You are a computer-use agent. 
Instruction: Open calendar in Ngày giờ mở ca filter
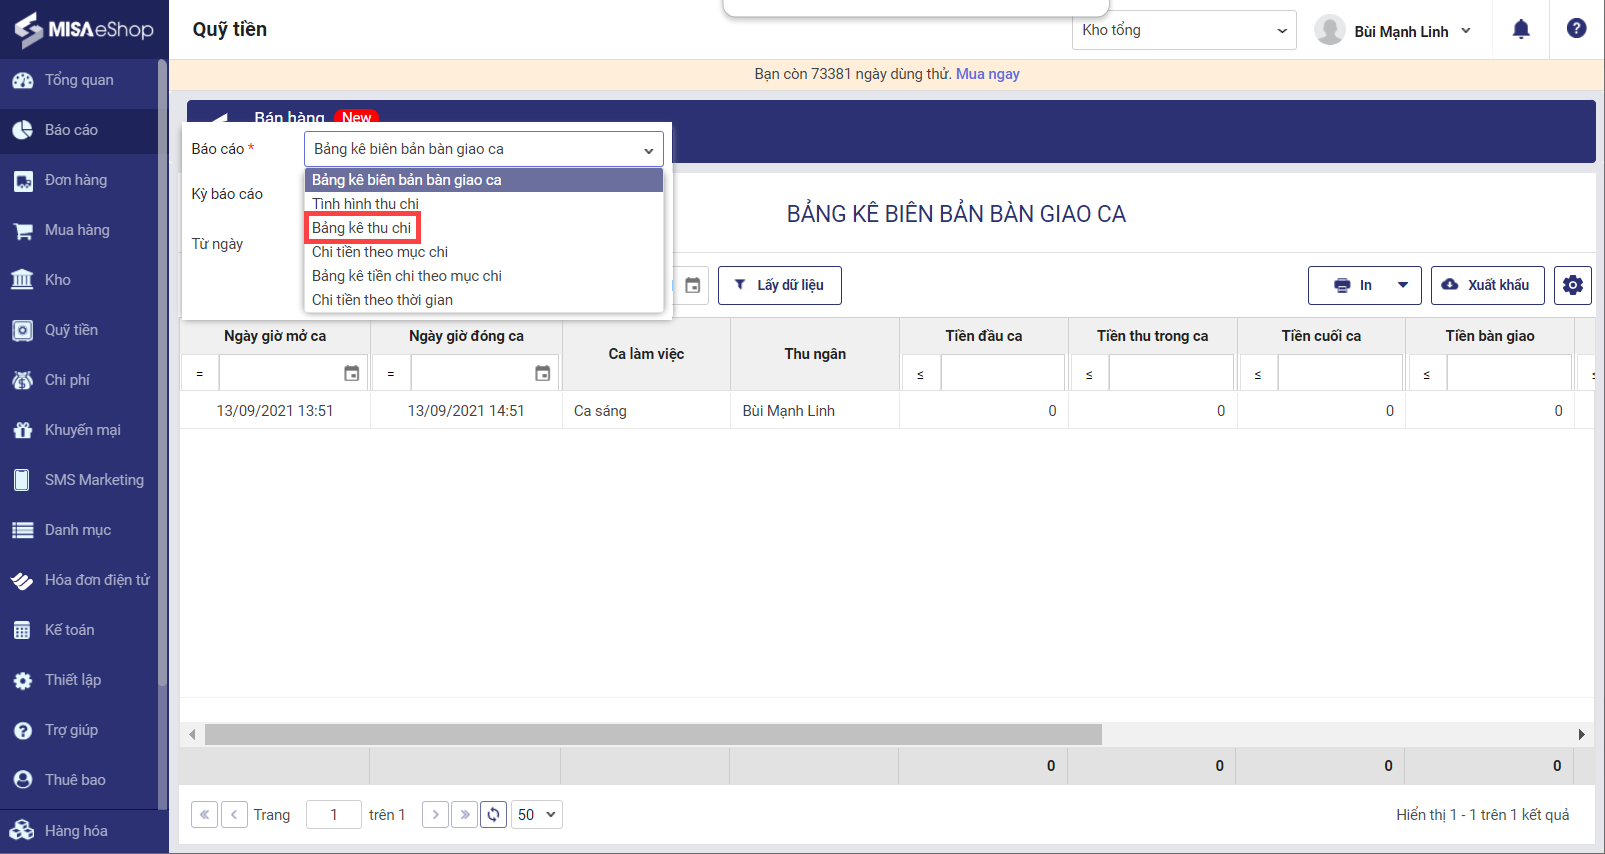352,373
